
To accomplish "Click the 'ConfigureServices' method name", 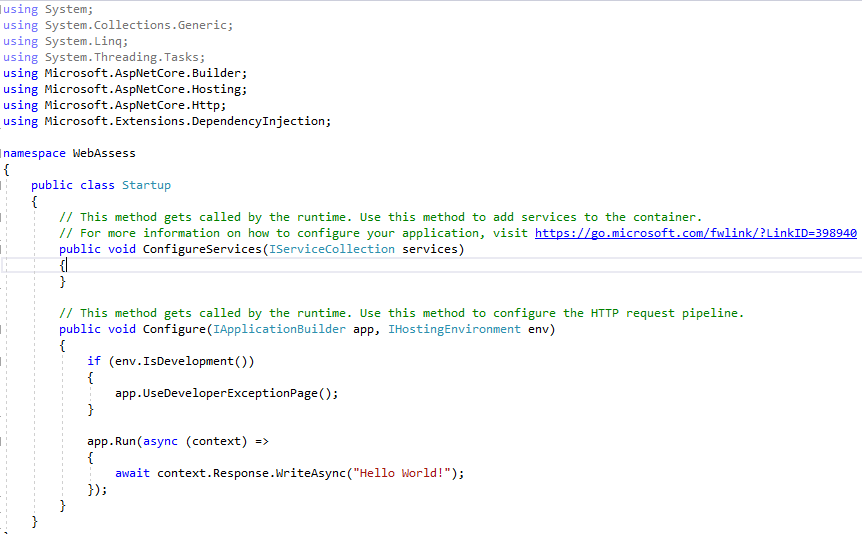I will click(x=202, y=249).
